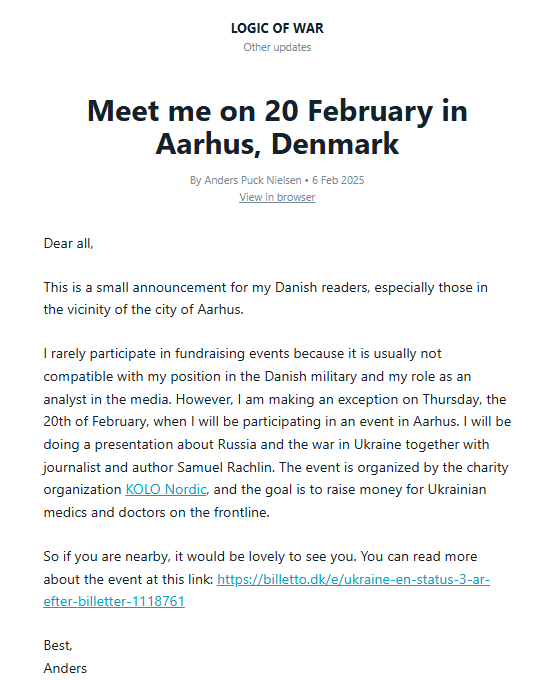Follow the KOLO Nordic charity link
The height and width of the screenshot is (680, 533).
click(166, 489)
